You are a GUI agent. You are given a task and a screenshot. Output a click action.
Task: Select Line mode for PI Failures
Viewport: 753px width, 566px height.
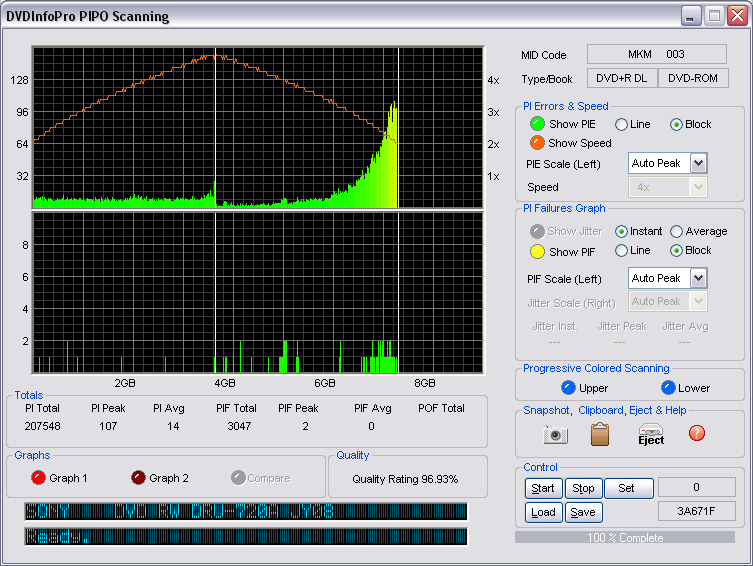point(621,250)
